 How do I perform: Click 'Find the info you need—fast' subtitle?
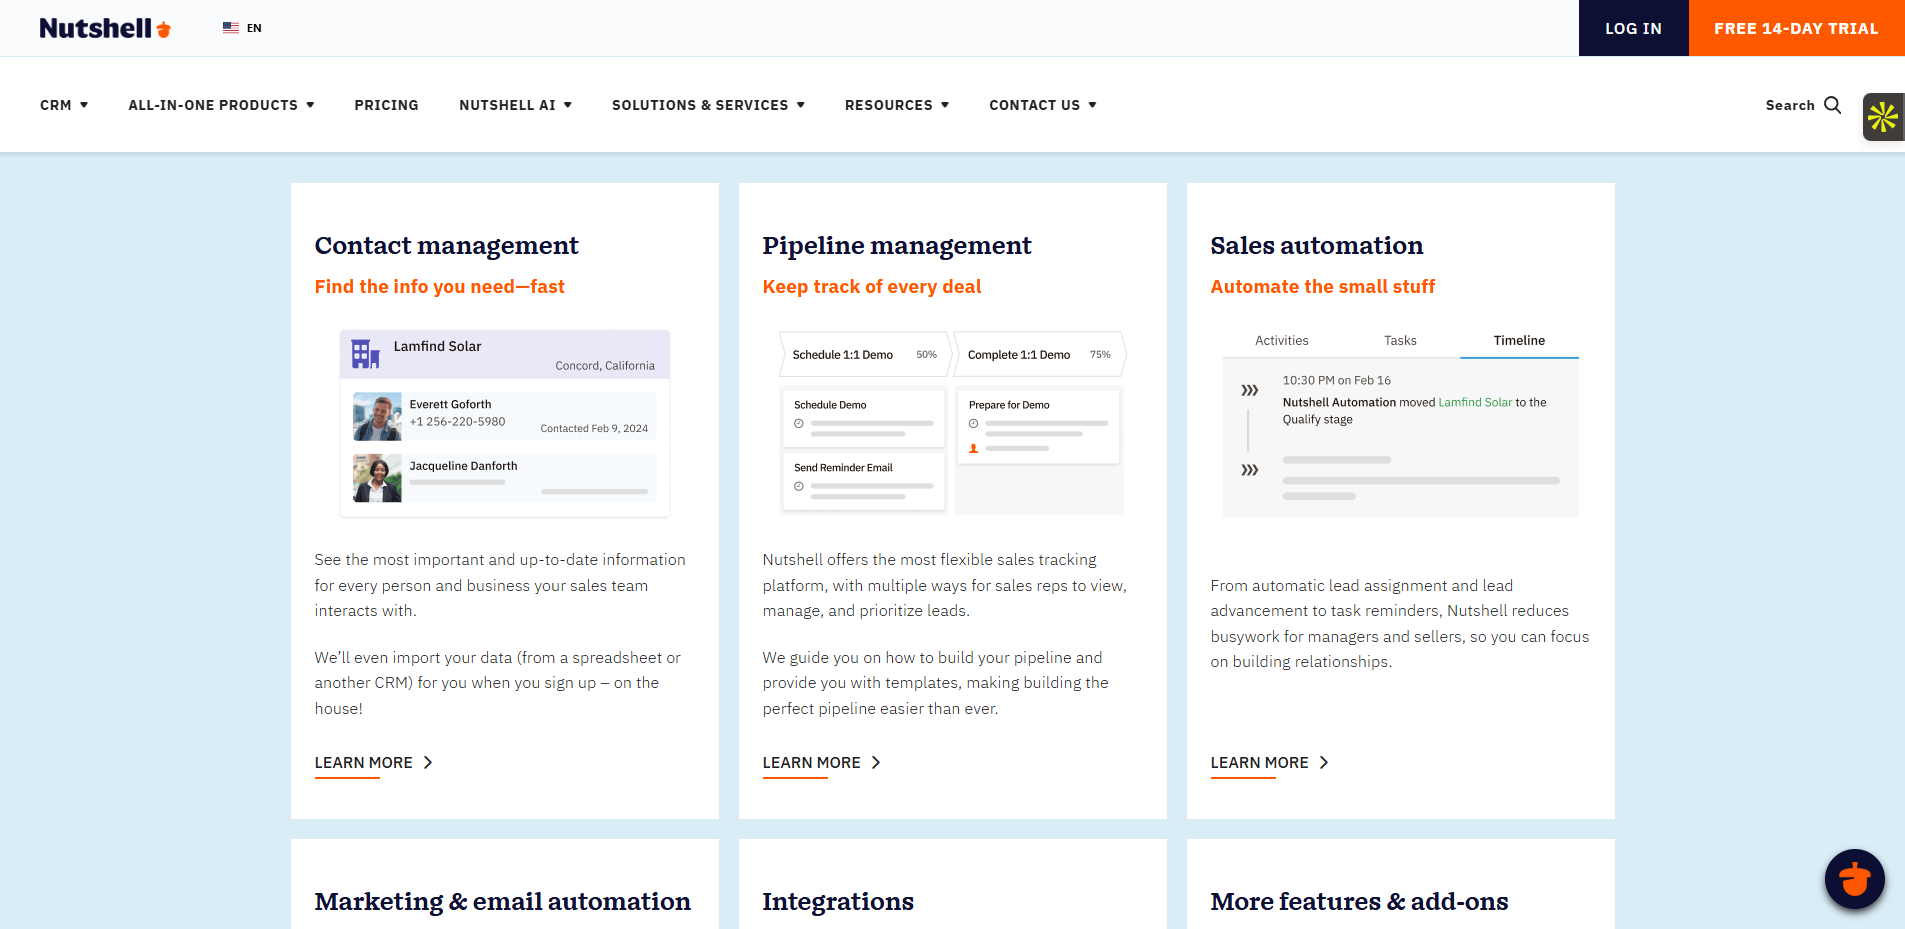point(439,287)
